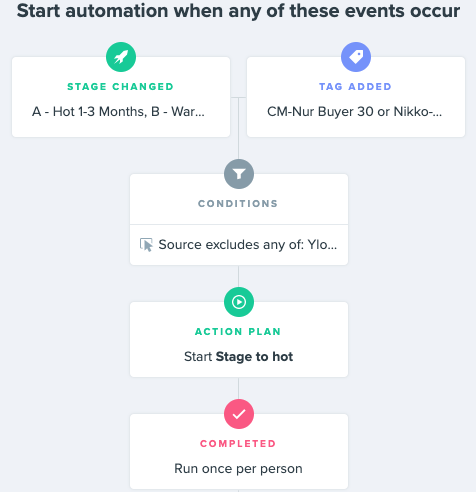Edit the Source excludes any of condition

click(239, 245)
